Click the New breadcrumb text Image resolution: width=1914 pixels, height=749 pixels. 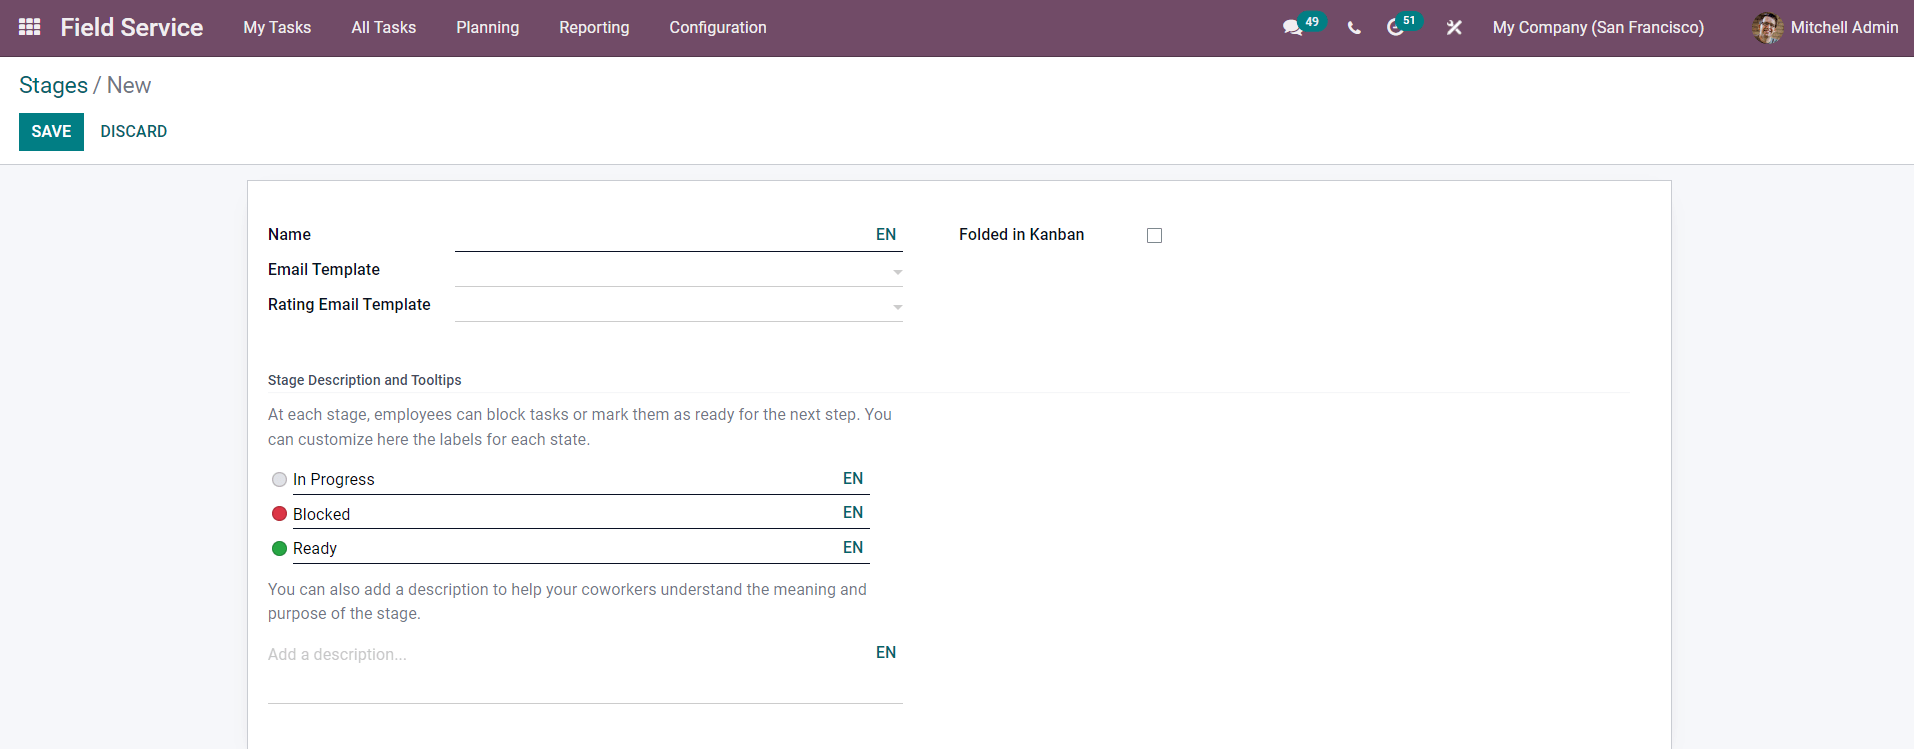pyautogui.click(x=129, y=86)
